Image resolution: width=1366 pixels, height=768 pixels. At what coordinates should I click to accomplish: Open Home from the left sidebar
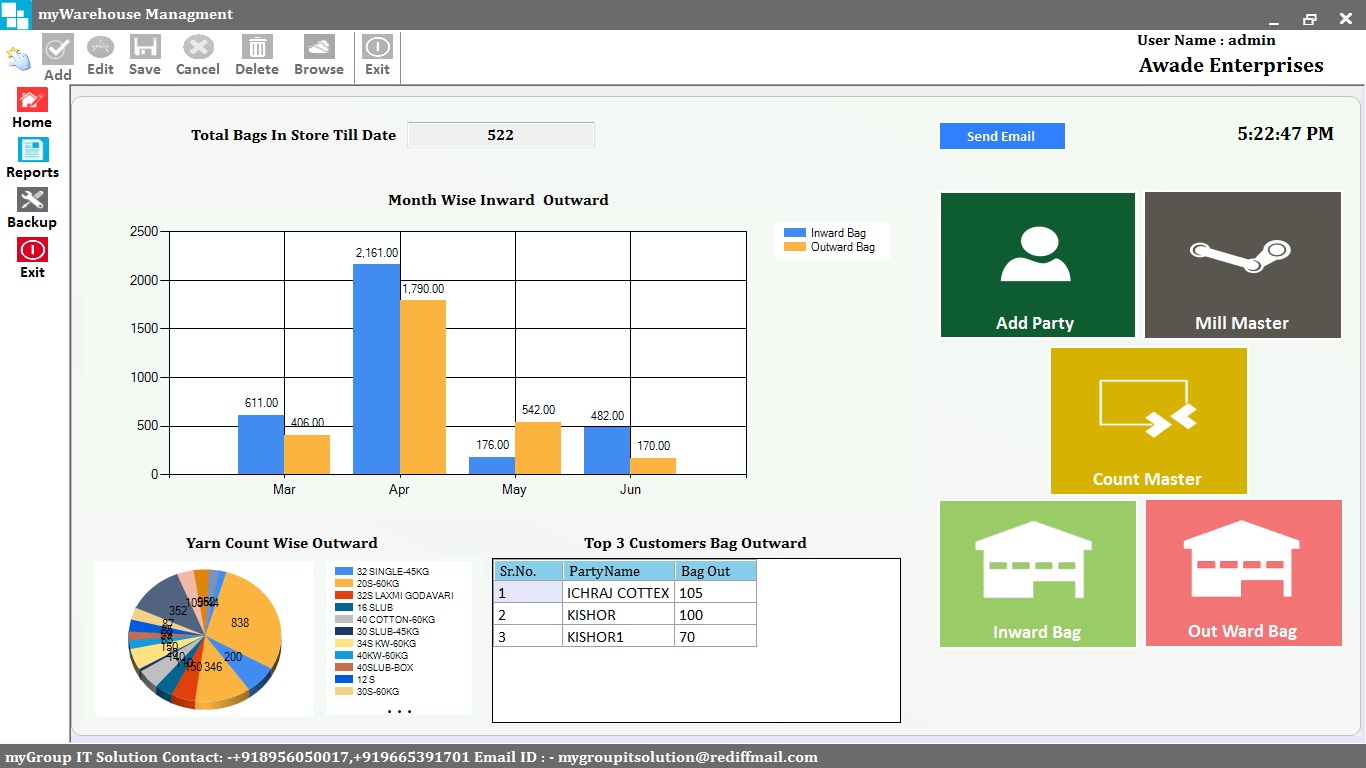(32, 100)
